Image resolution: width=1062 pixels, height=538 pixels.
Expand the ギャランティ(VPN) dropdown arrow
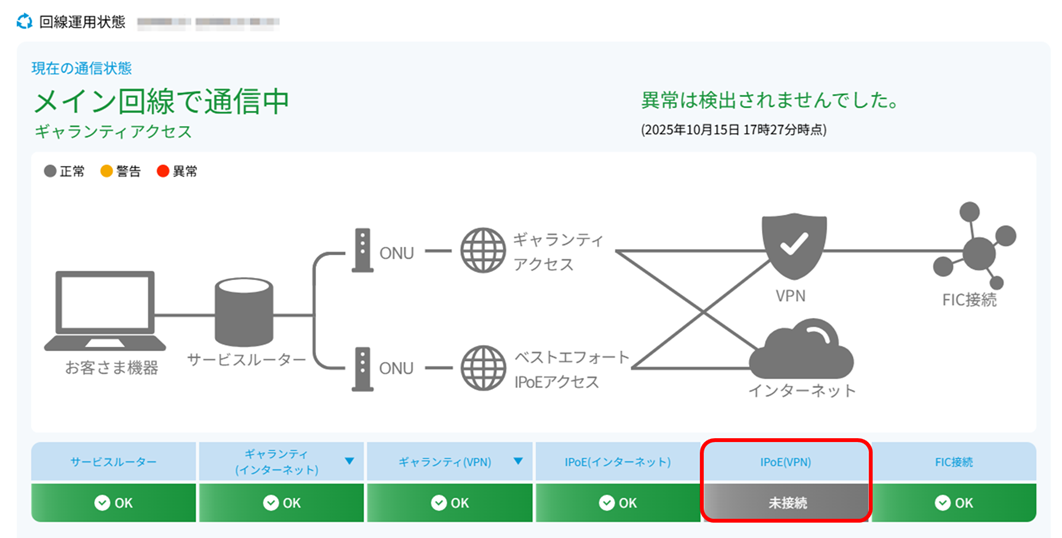click(x=517, y=461)
